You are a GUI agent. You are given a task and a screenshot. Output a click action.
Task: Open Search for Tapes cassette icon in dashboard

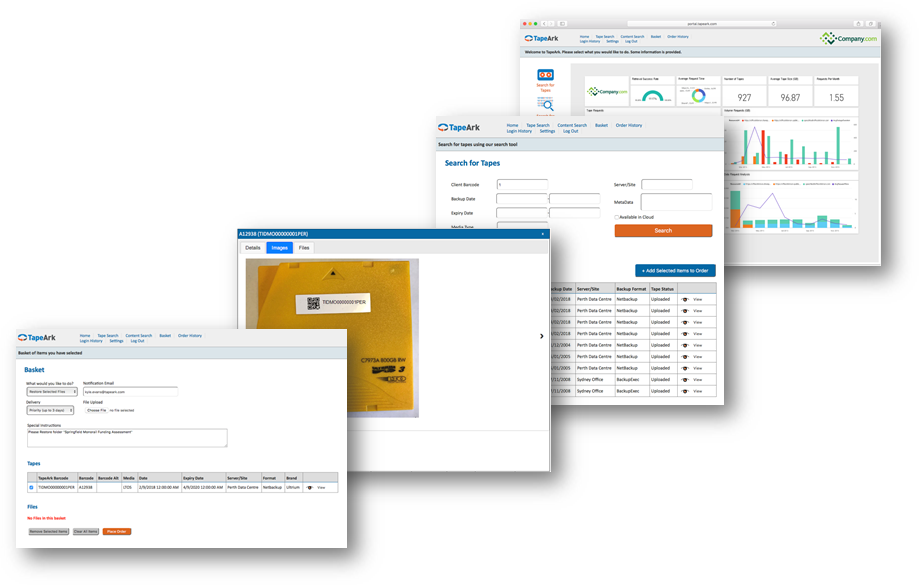(546, 75)
